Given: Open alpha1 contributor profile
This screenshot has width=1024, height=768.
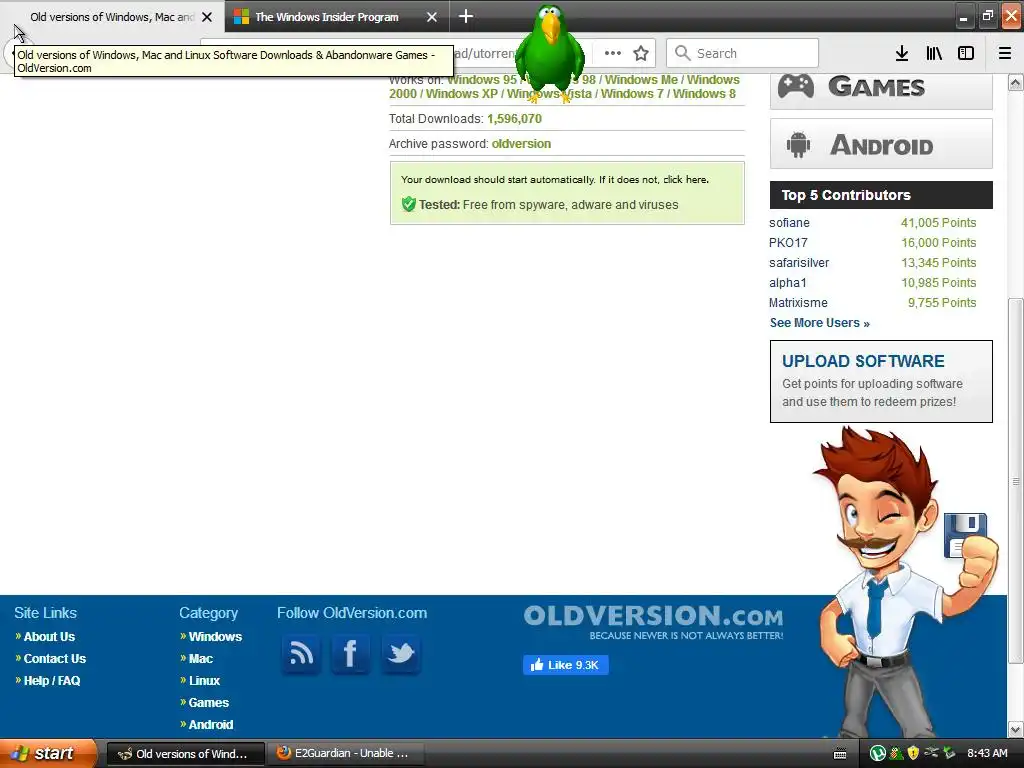Looking at the screenshot, I should [788, 283].
